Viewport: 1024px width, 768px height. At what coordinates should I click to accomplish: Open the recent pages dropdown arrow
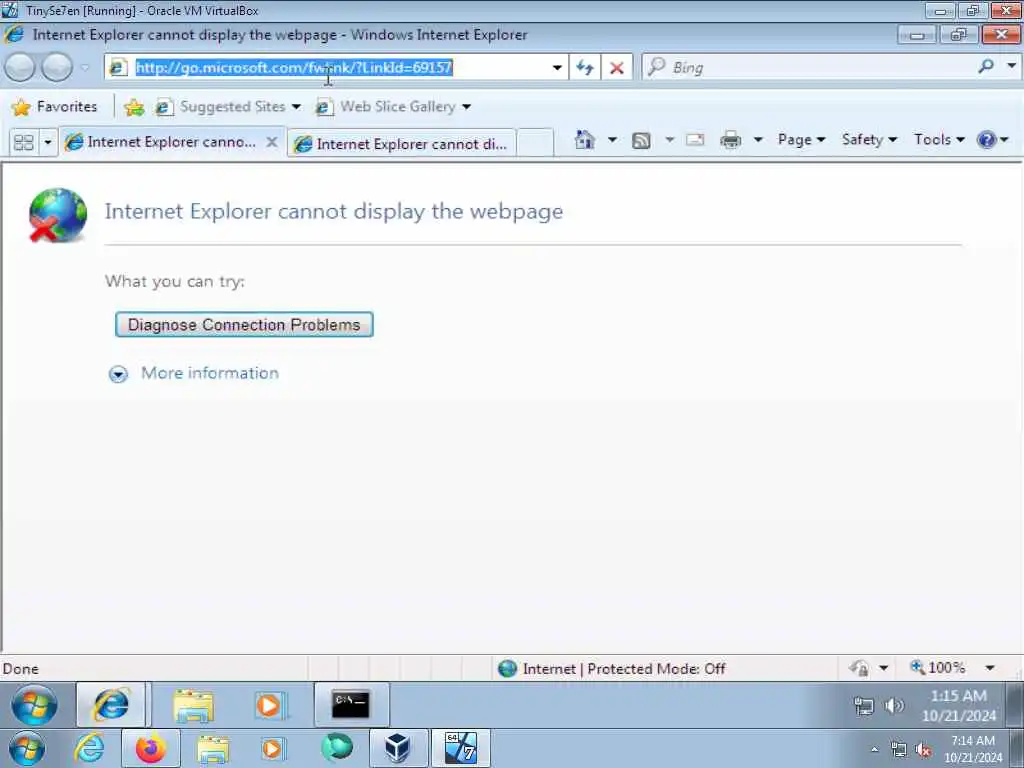coord(85,67)
